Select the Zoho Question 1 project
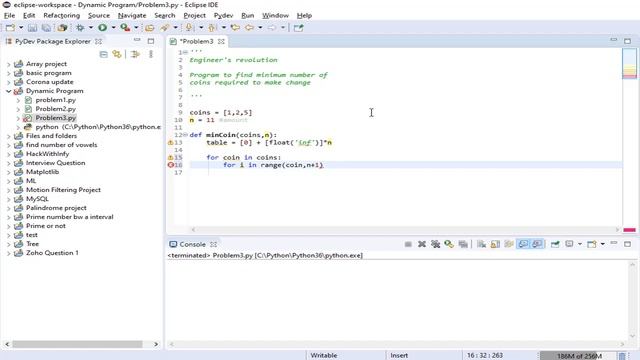Image resolution: width=640 pixels, height=360 pixels. click(x=52, y=253)
